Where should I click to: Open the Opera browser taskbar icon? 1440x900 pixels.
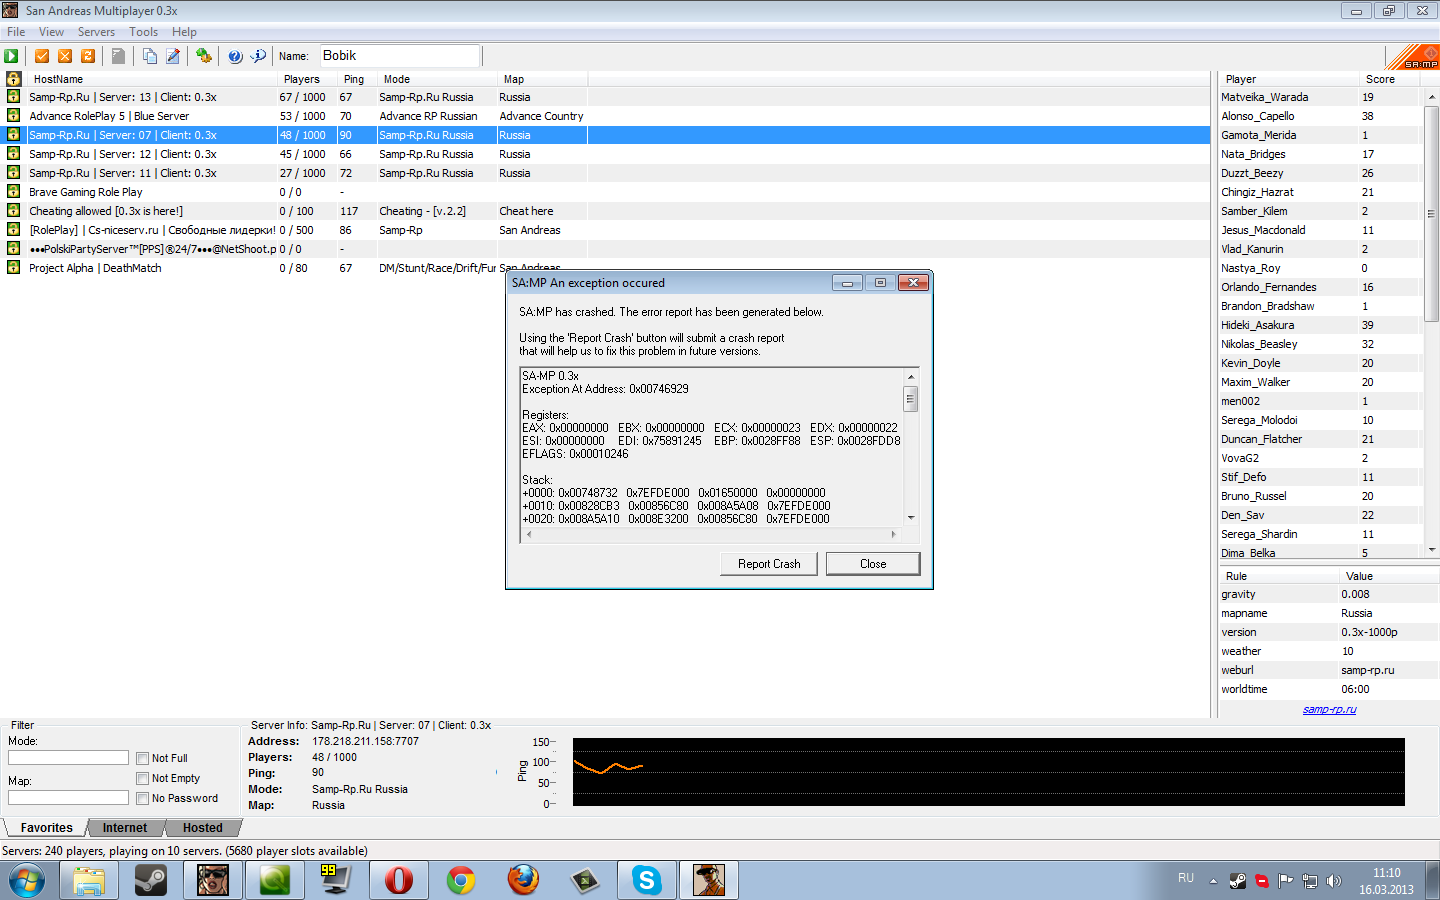pos(399,880)
